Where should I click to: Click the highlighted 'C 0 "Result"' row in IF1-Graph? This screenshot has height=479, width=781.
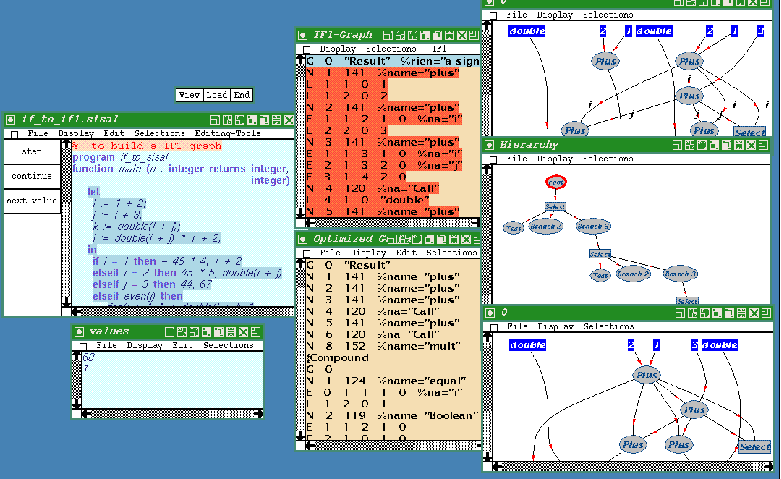tap(392, 61)
